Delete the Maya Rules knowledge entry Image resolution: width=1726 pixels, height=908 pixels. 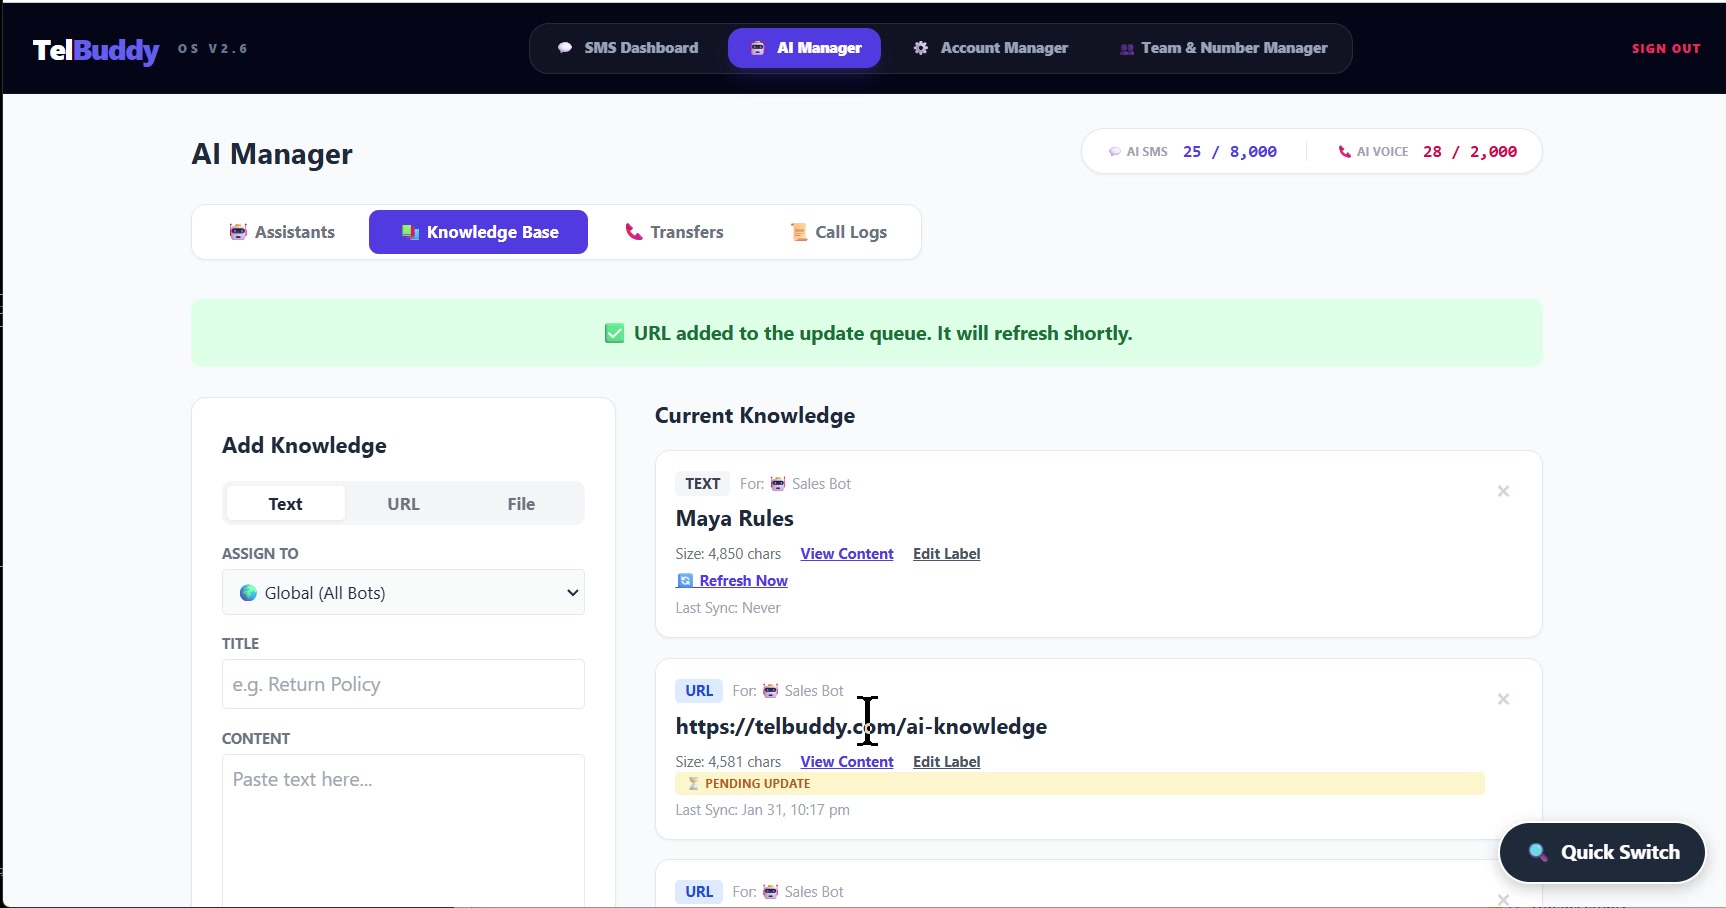point(1503,491)
